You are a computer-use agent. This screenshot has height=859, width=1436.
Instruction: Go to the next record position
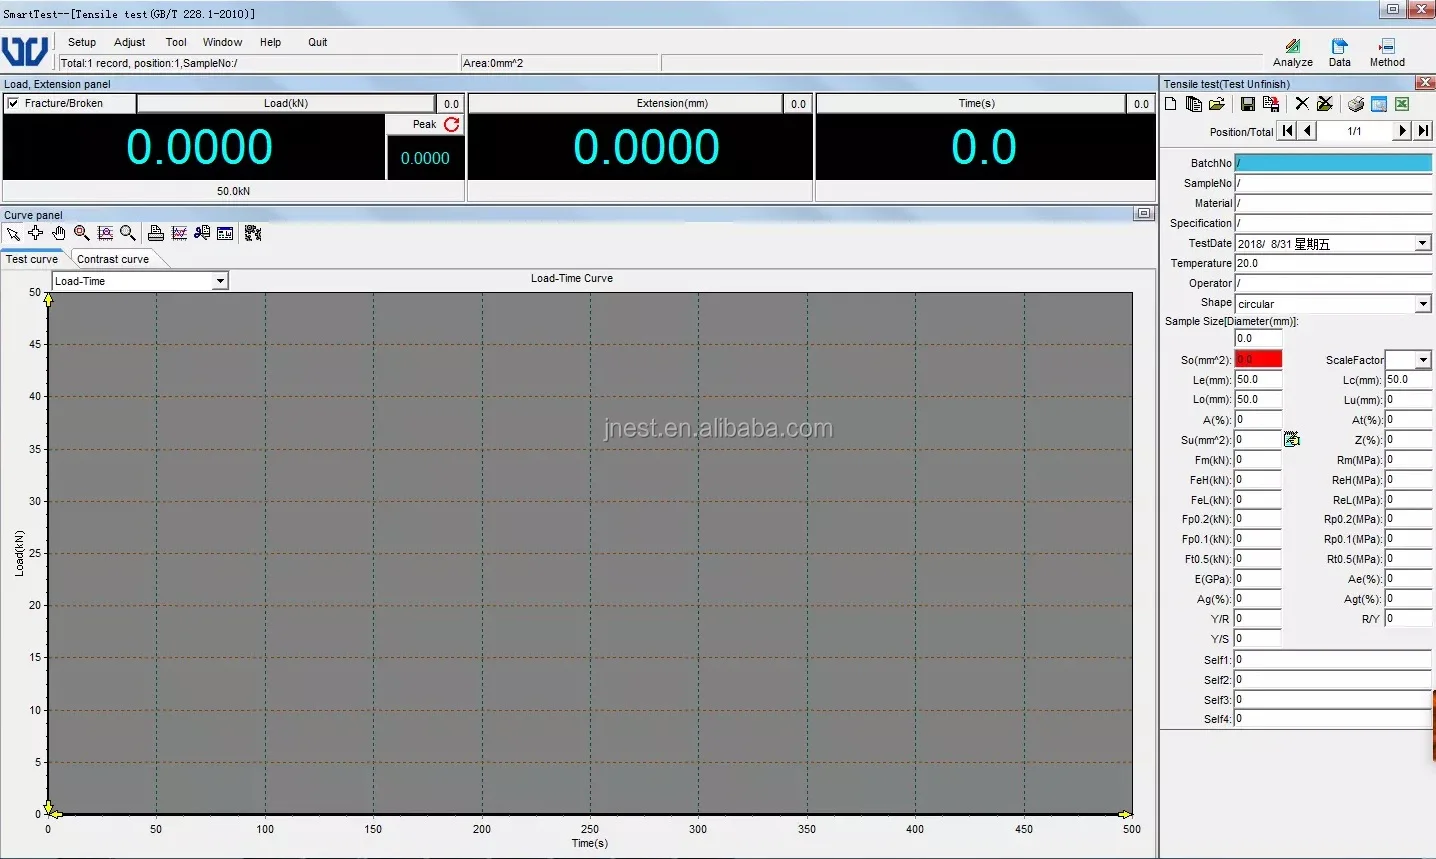click(1402, 131)
